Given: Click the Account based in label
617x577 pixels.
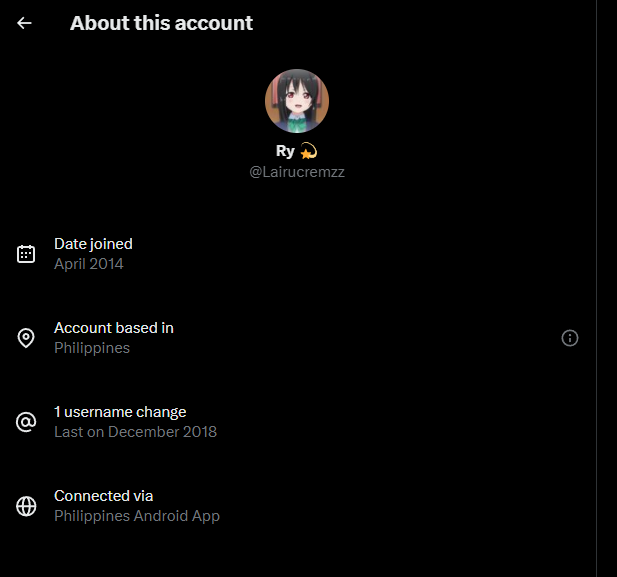Looking at the screenshot, I should click(114, 328).
